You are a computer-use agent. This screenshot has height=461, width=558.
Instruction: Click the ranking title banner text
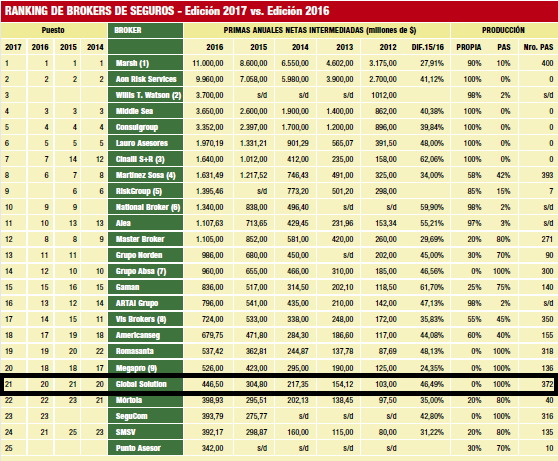click(x=167, y=11)
